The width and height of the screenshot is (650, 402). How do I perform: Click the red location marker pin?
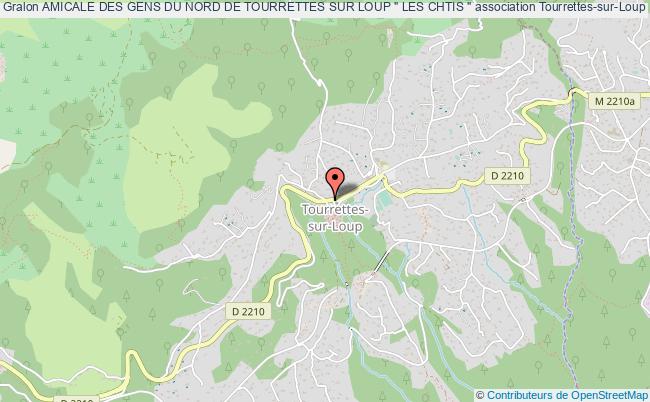[x=335, y=183]
